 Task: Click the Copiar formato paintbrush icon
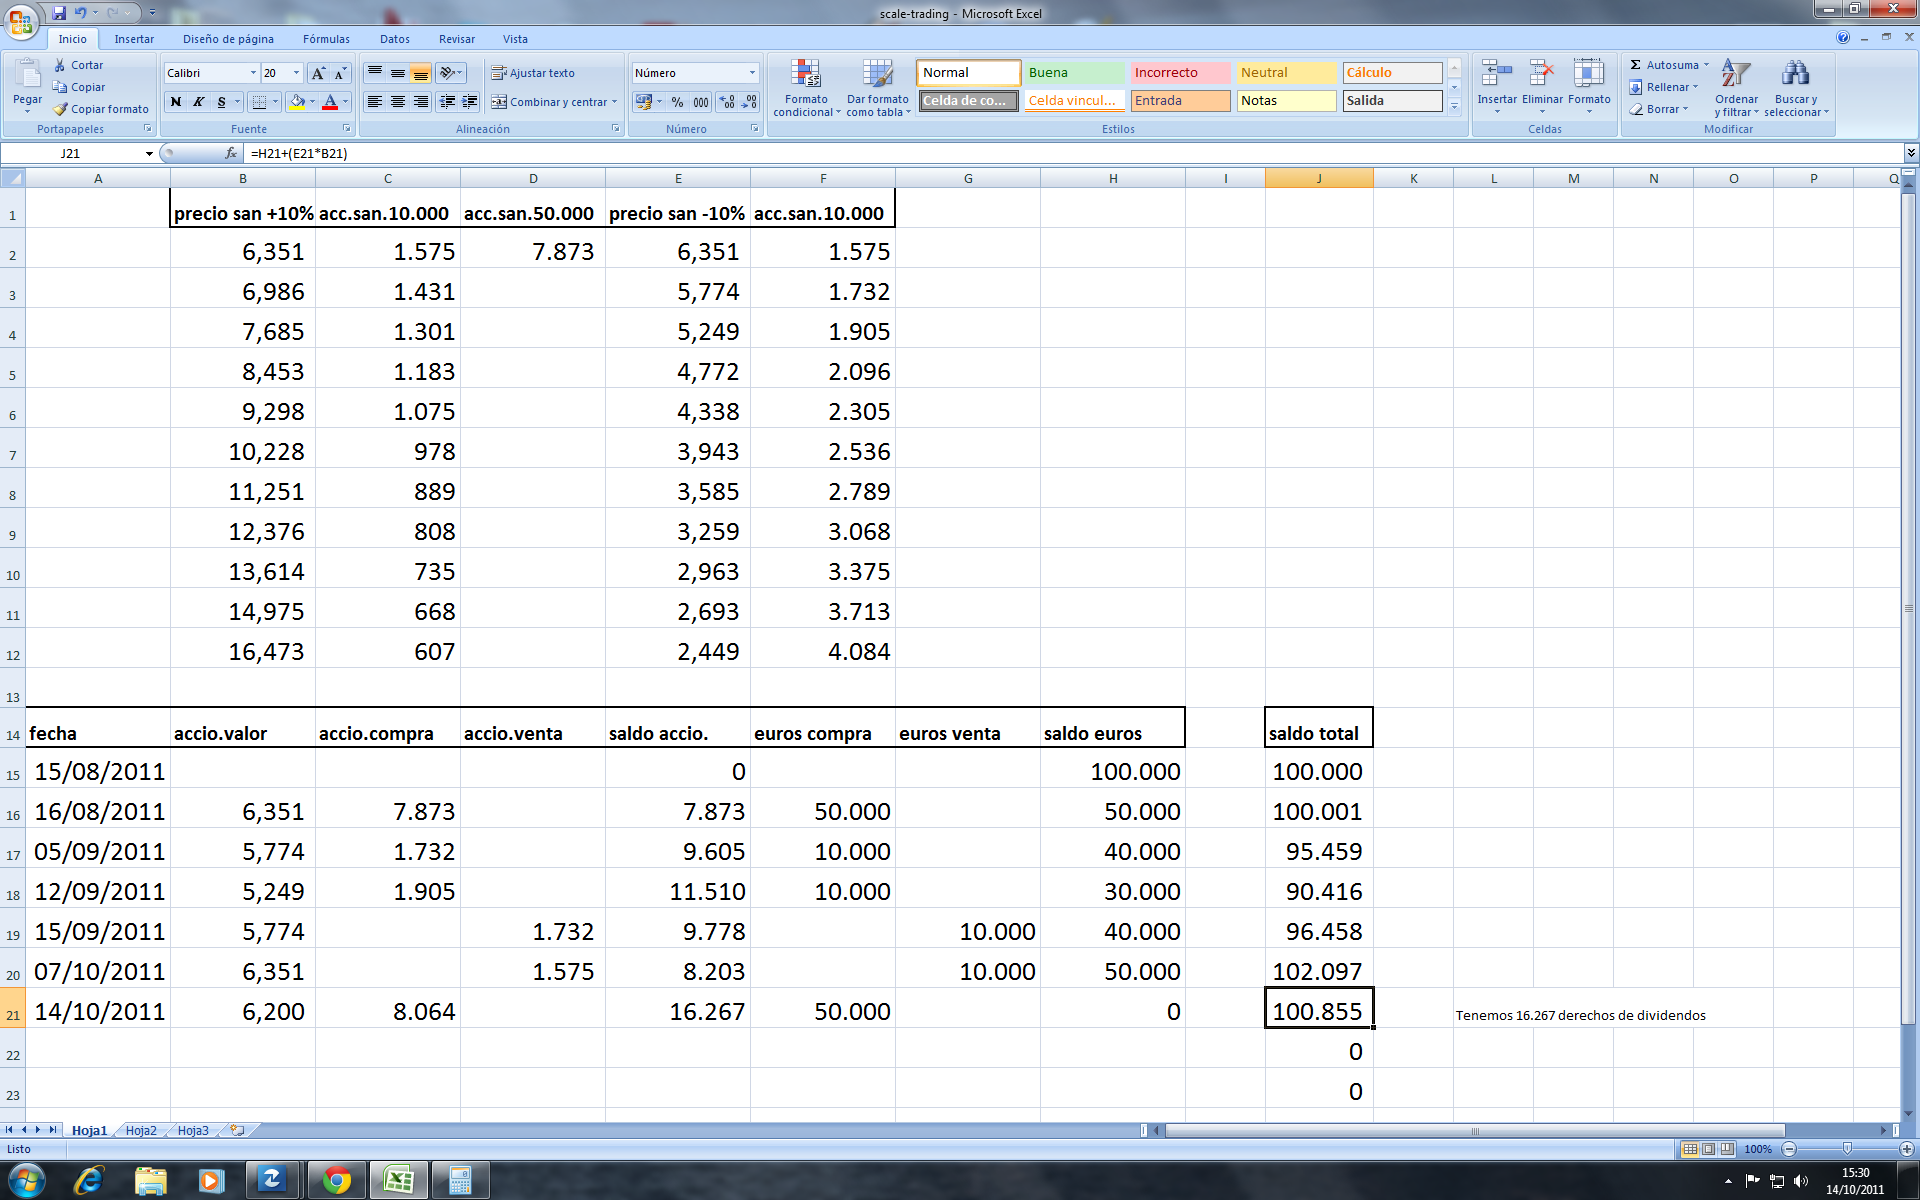61,109
